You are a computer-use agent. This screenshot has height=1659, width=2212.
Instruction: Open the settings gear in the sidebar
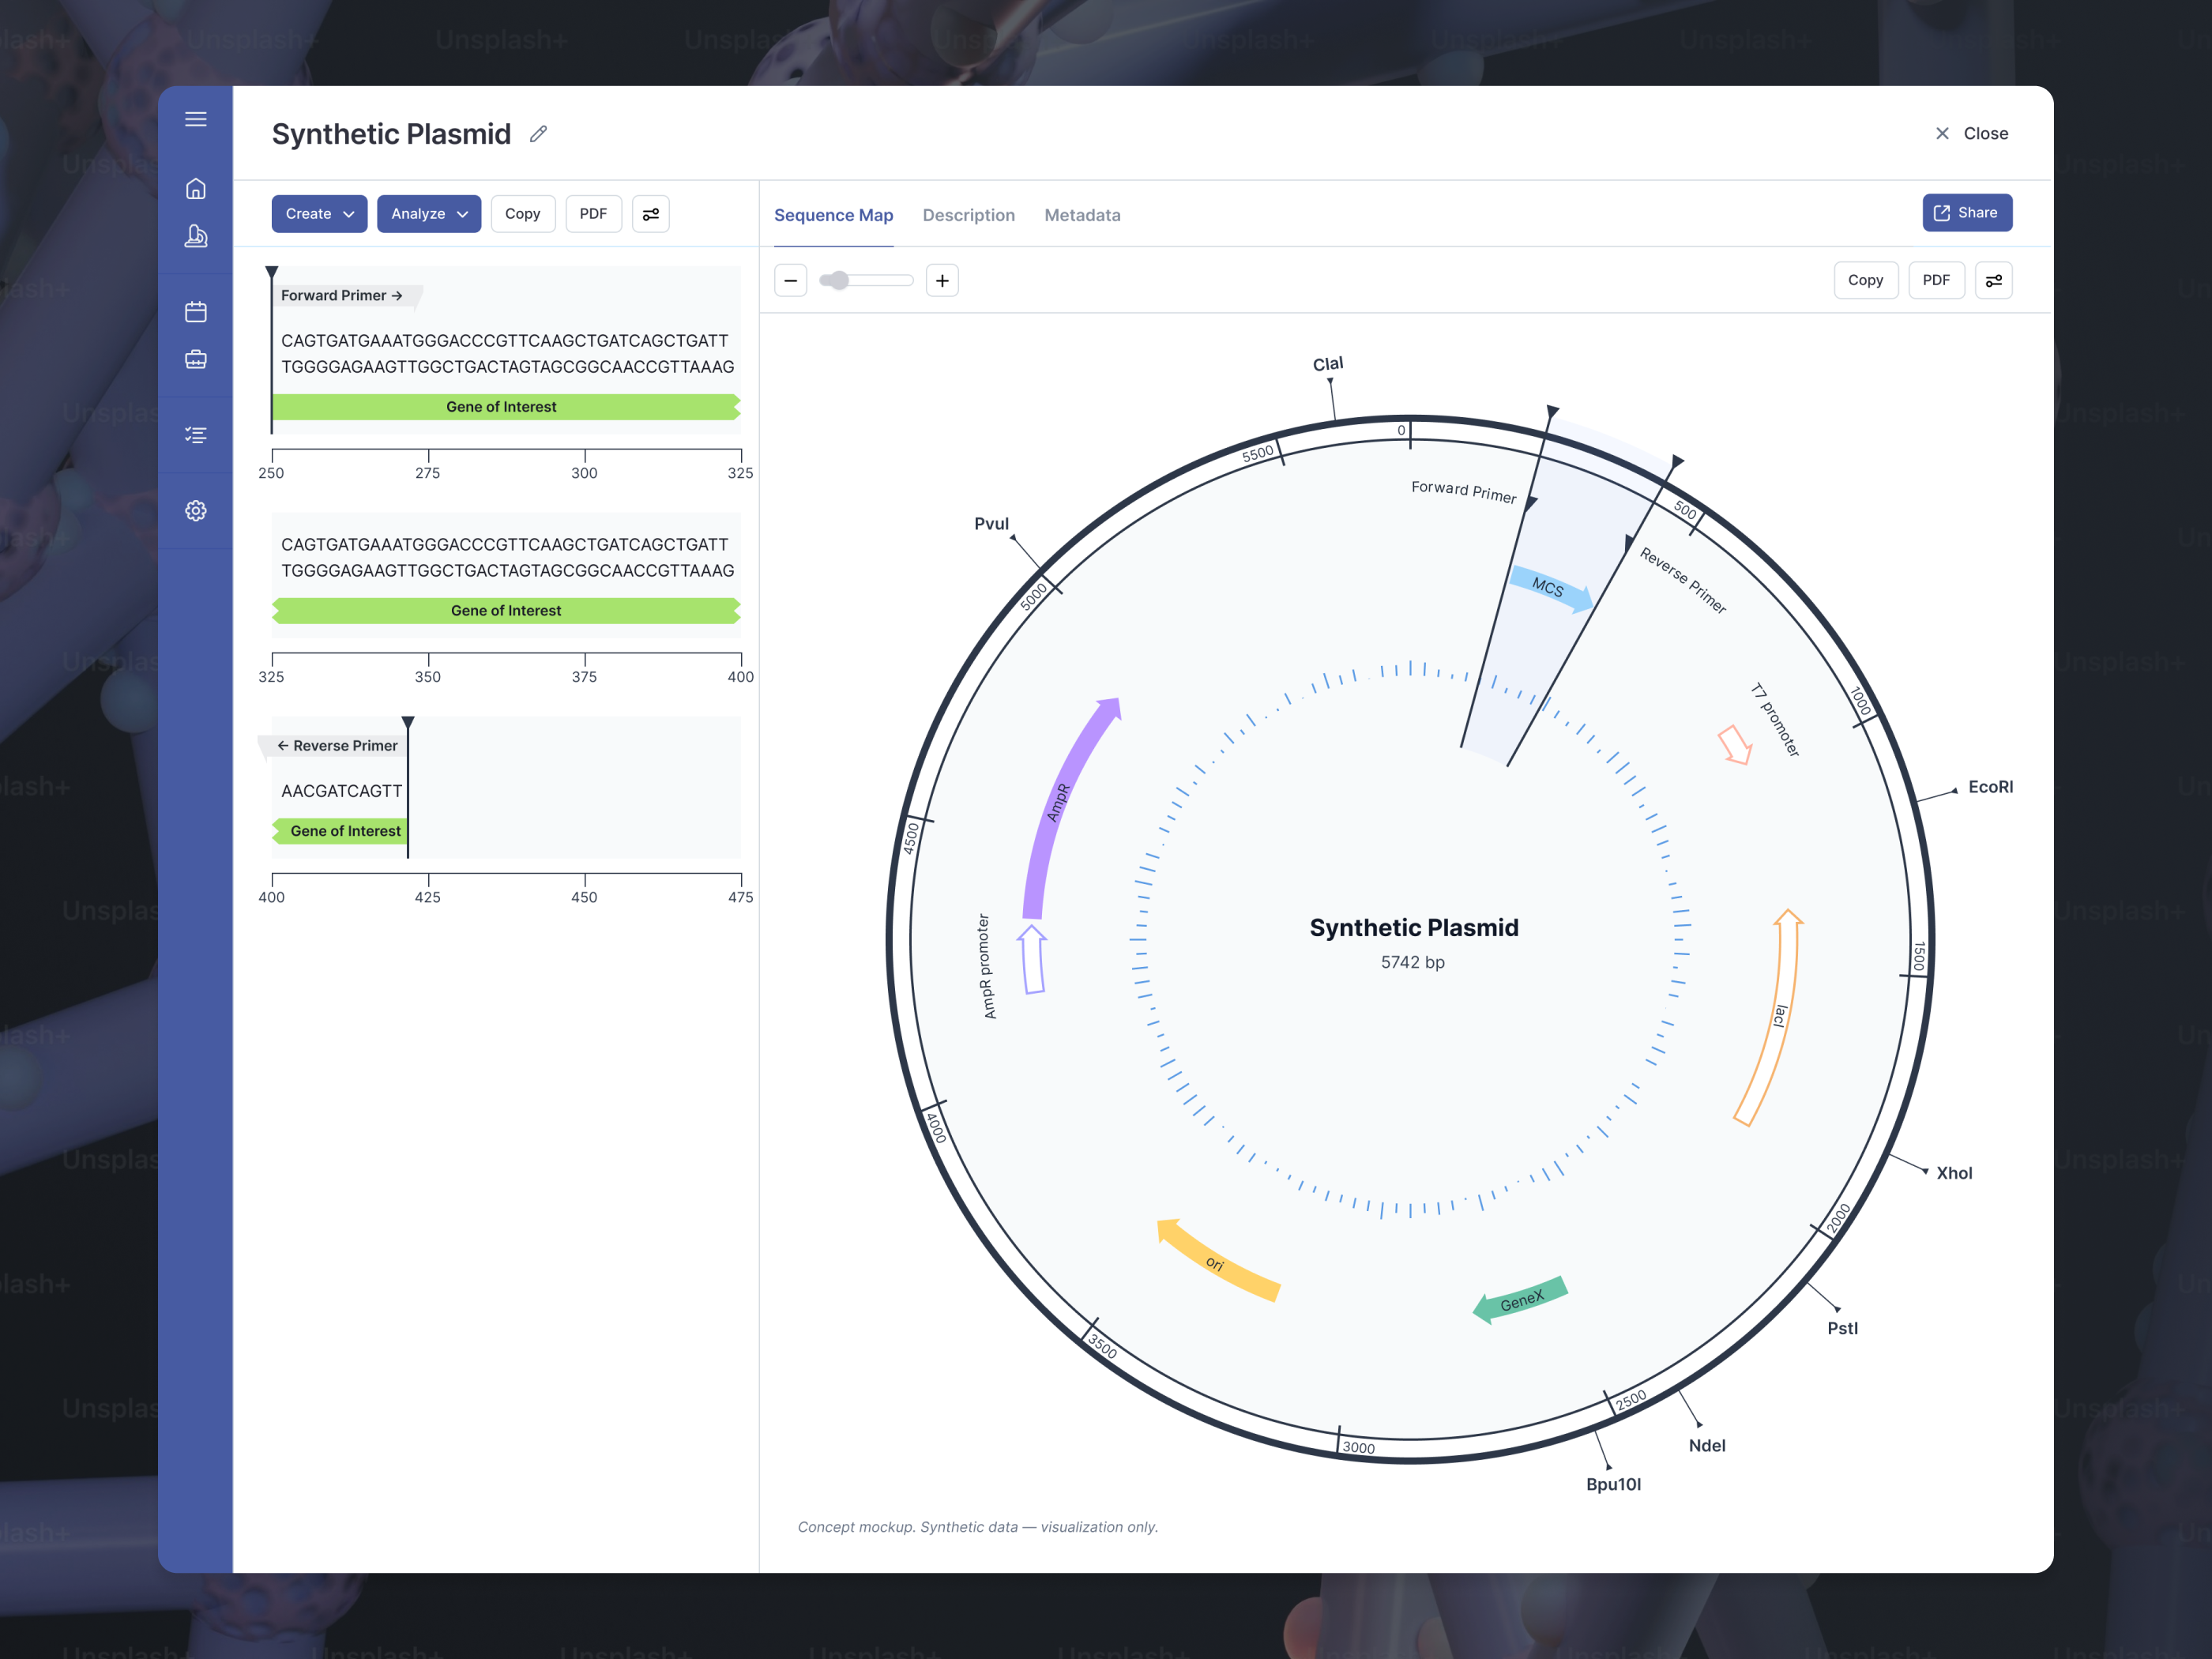(x=196, y=511)
